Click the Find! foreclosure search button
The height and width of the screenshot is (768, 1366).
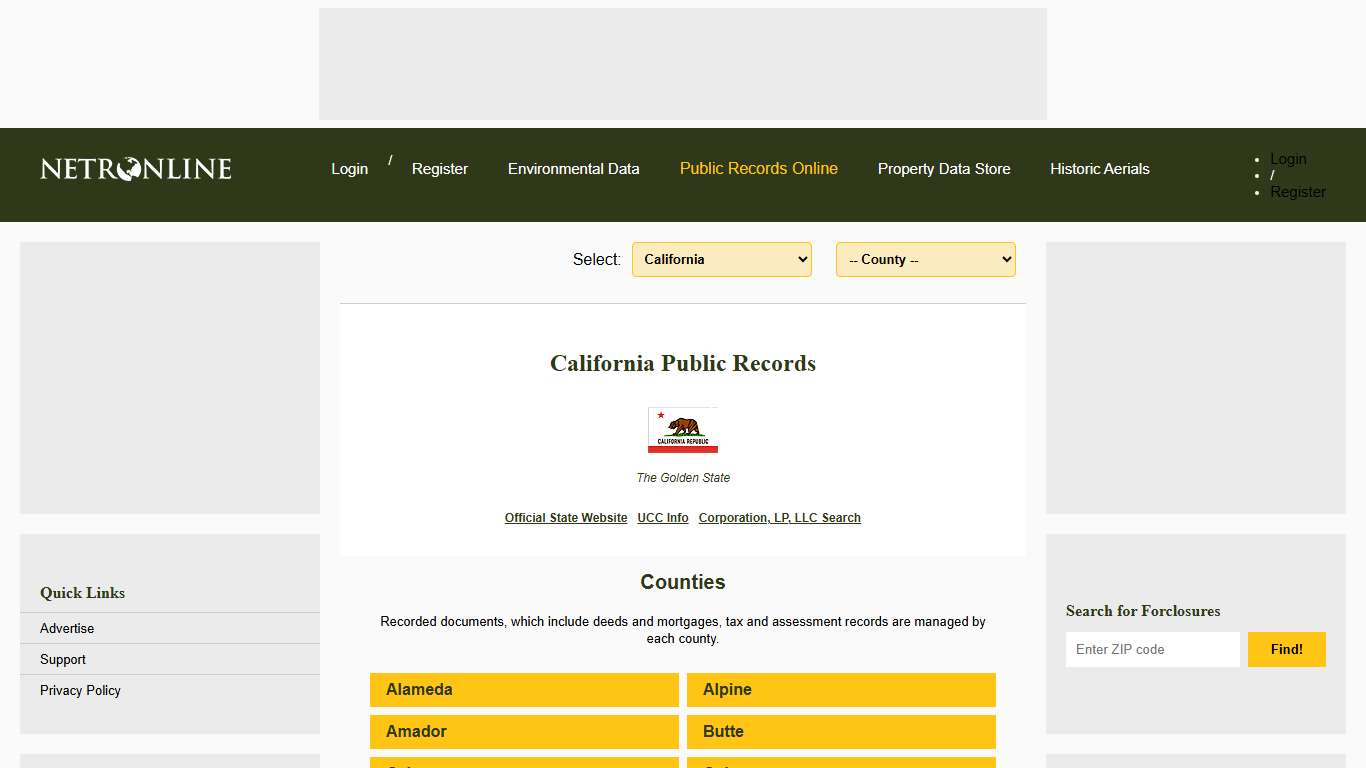tap(1286, 649)
